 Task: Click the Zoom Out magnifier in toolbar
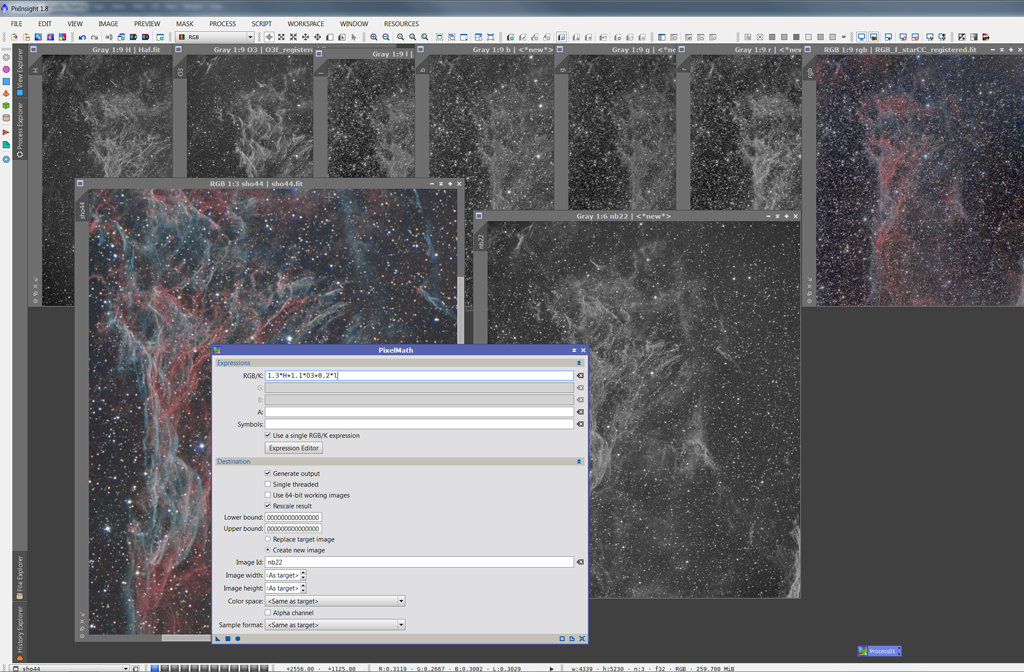[386, 37]
